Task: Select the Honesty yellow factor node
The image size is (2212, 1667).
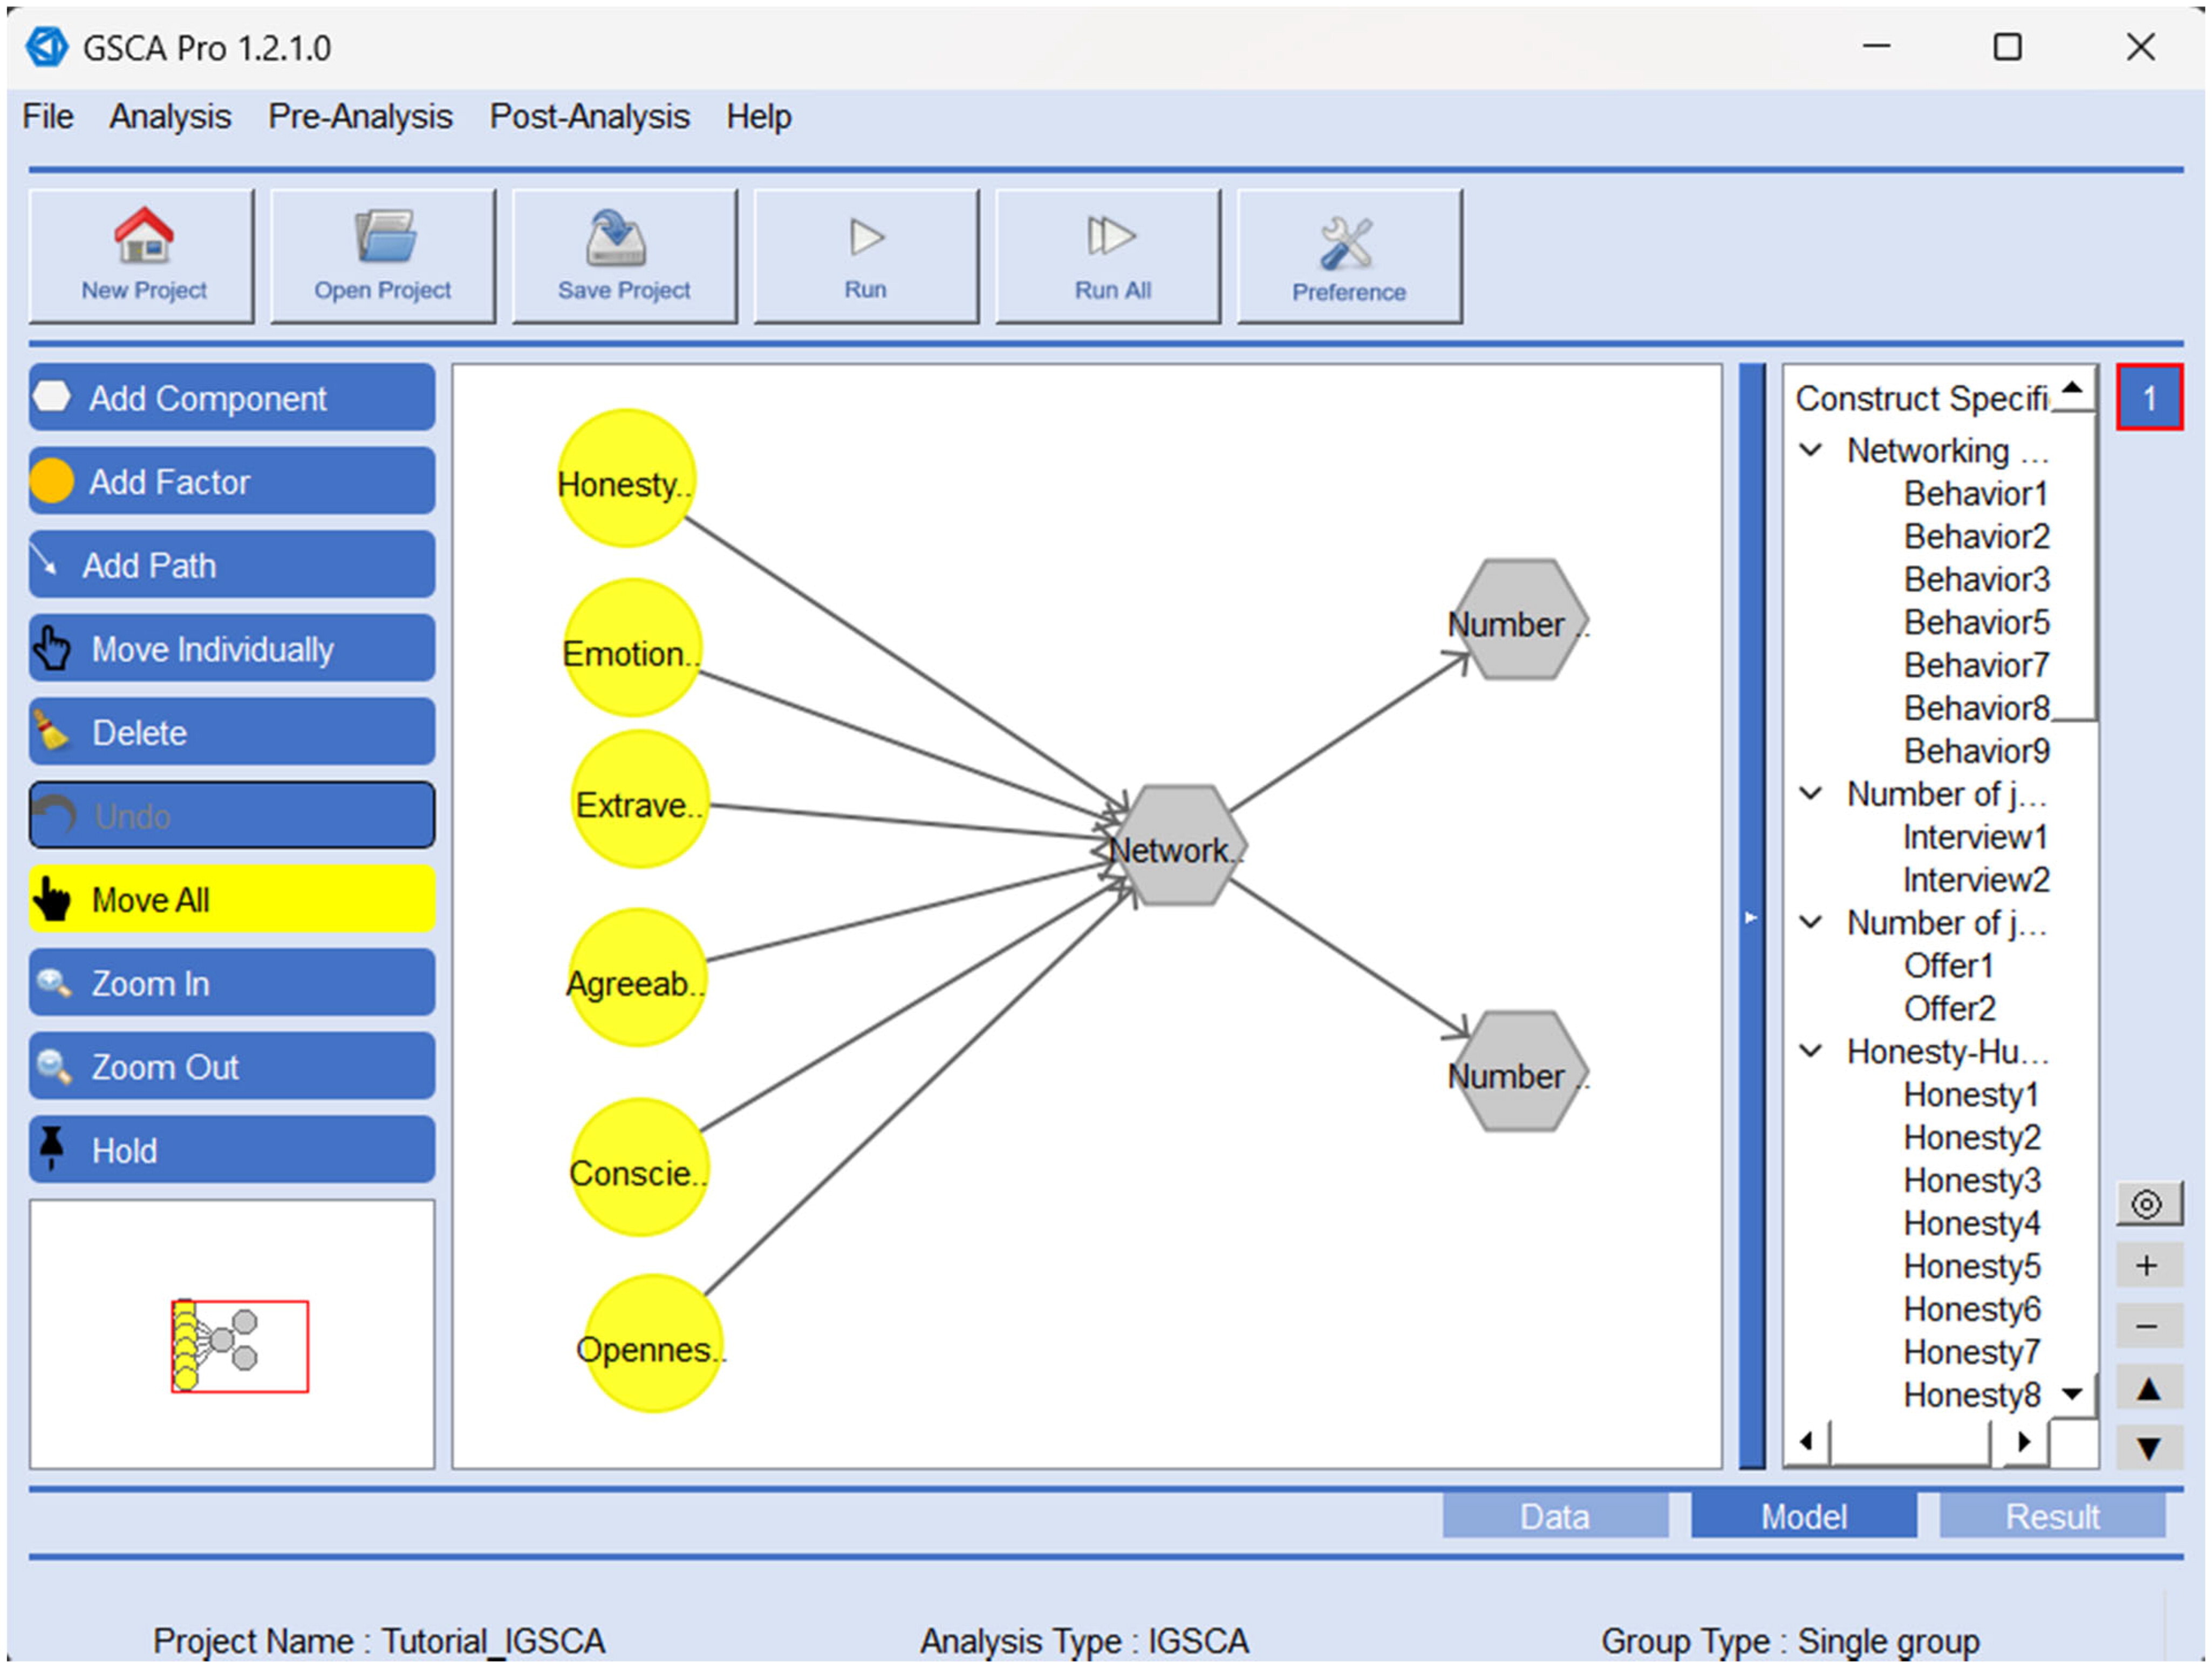Action: pos(626,479)
